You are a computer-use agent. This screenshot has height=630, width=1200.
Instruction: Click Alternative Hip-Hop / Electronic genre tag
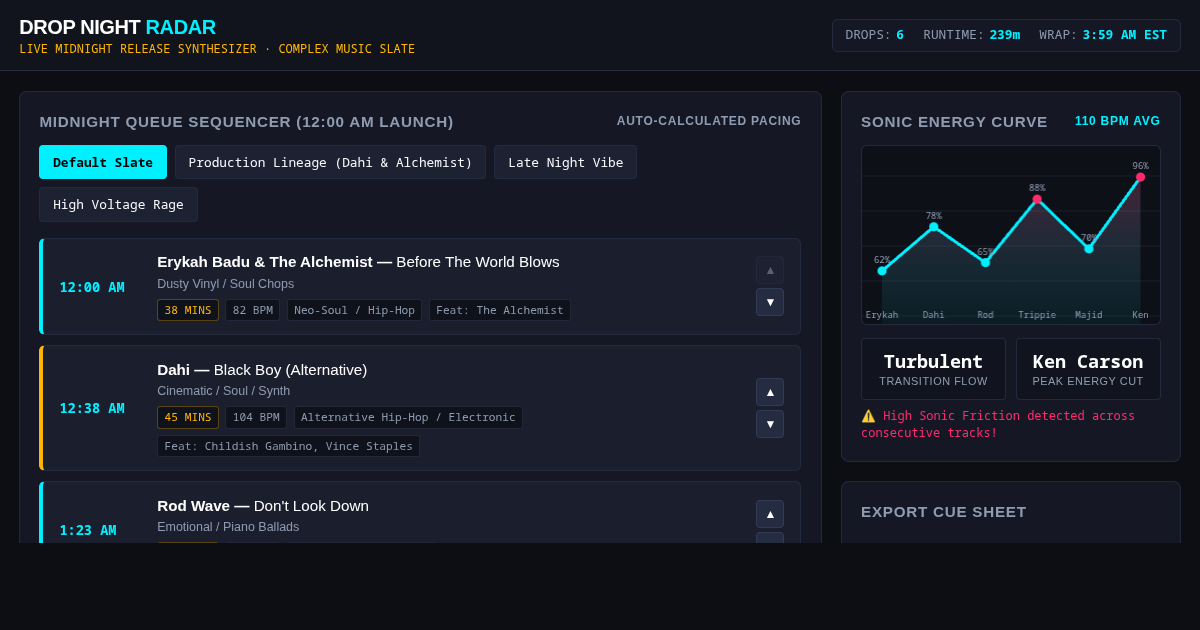(408, 417)
